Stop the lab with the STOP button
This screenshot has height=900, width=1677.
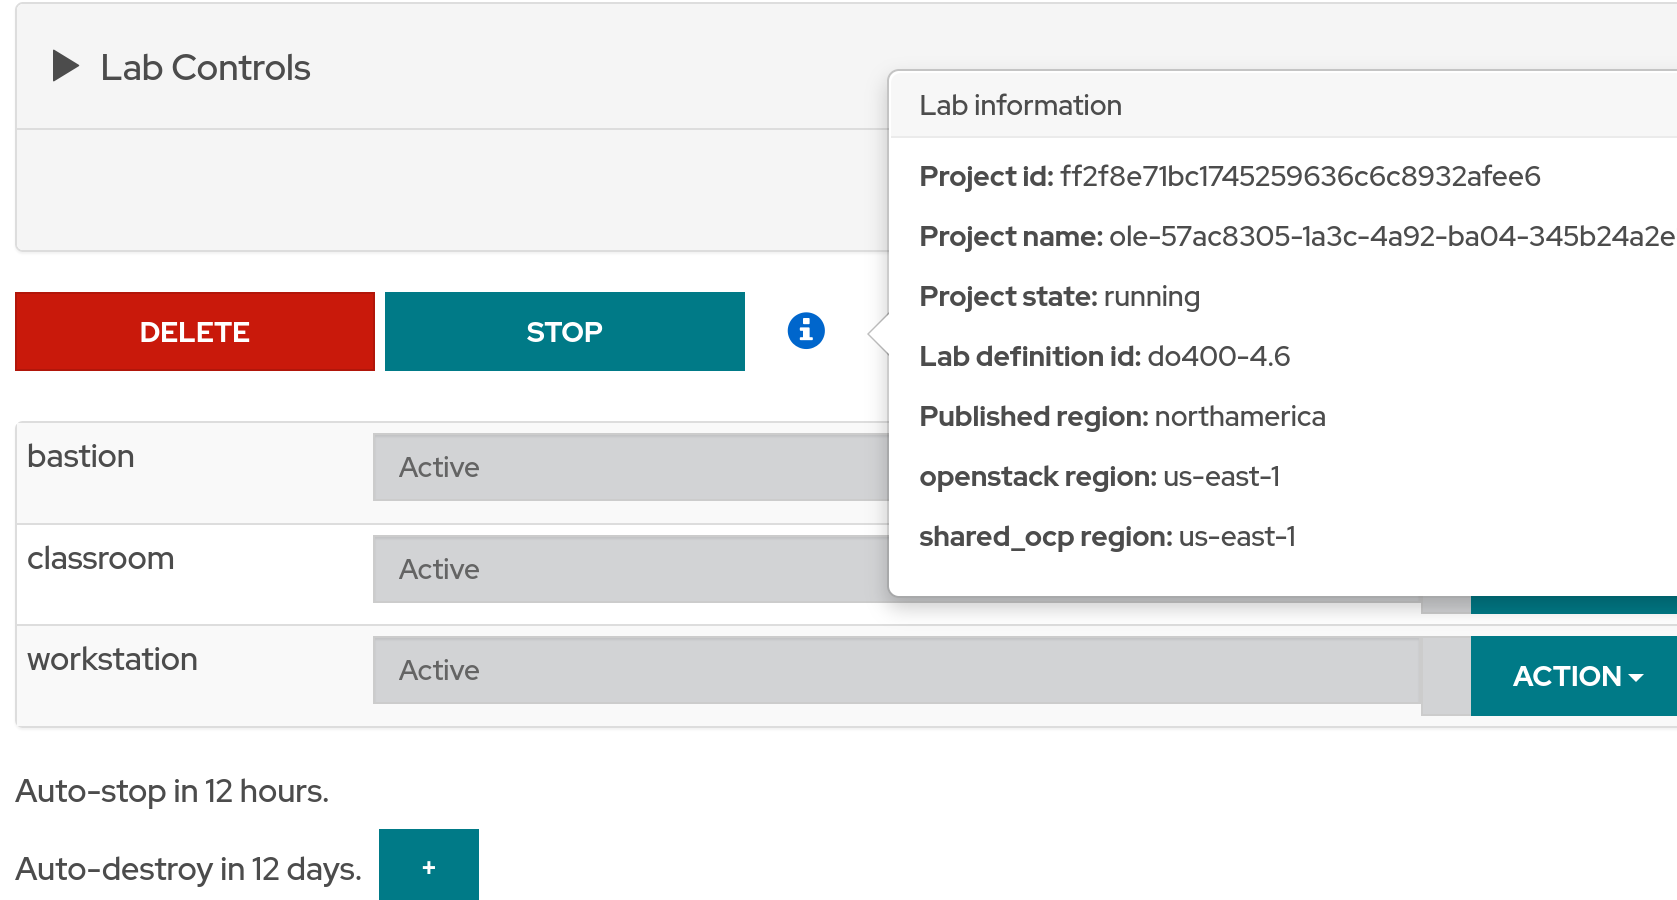pos(564,332)
